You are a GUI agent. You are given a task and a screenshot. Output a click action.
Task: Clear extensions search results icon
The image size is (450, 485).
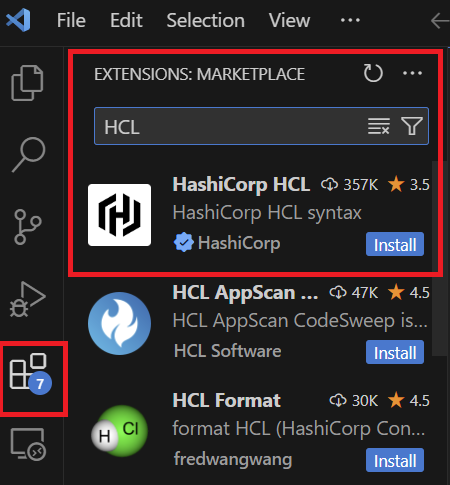pyautogui.click(x=379, y=126)
